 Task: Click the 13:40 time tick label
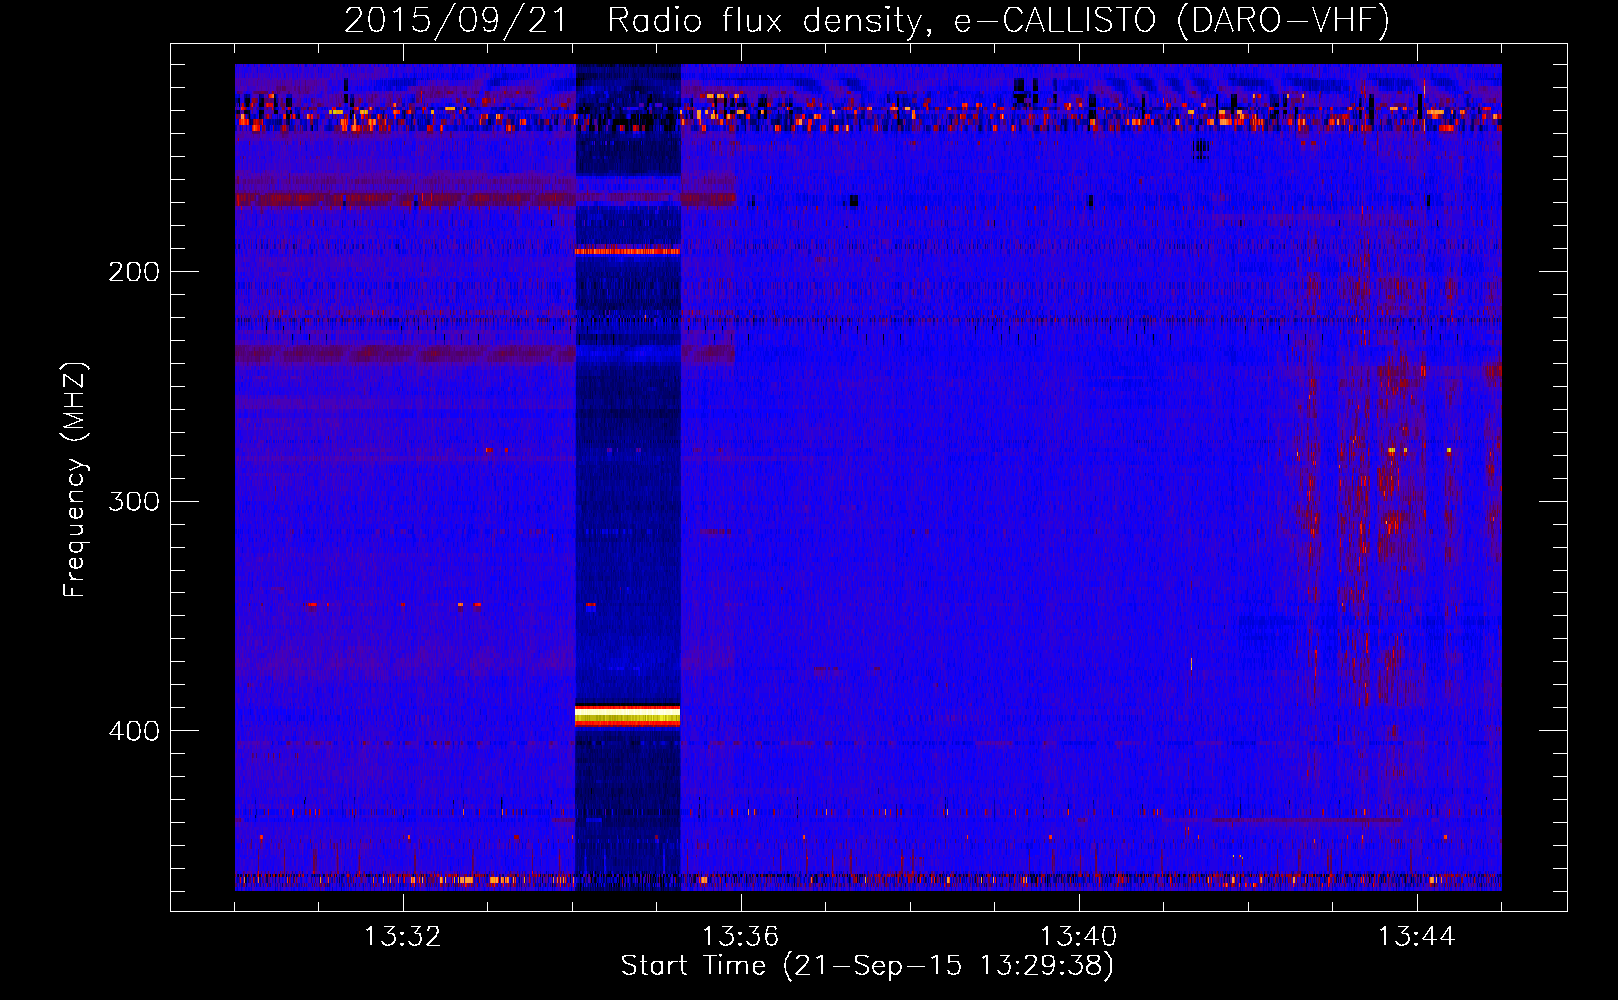1078,937
